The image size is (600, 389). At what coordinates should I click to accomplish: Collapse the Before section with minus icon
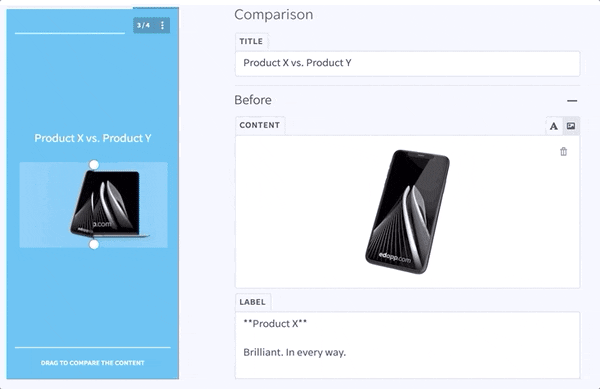click(572, 101)
